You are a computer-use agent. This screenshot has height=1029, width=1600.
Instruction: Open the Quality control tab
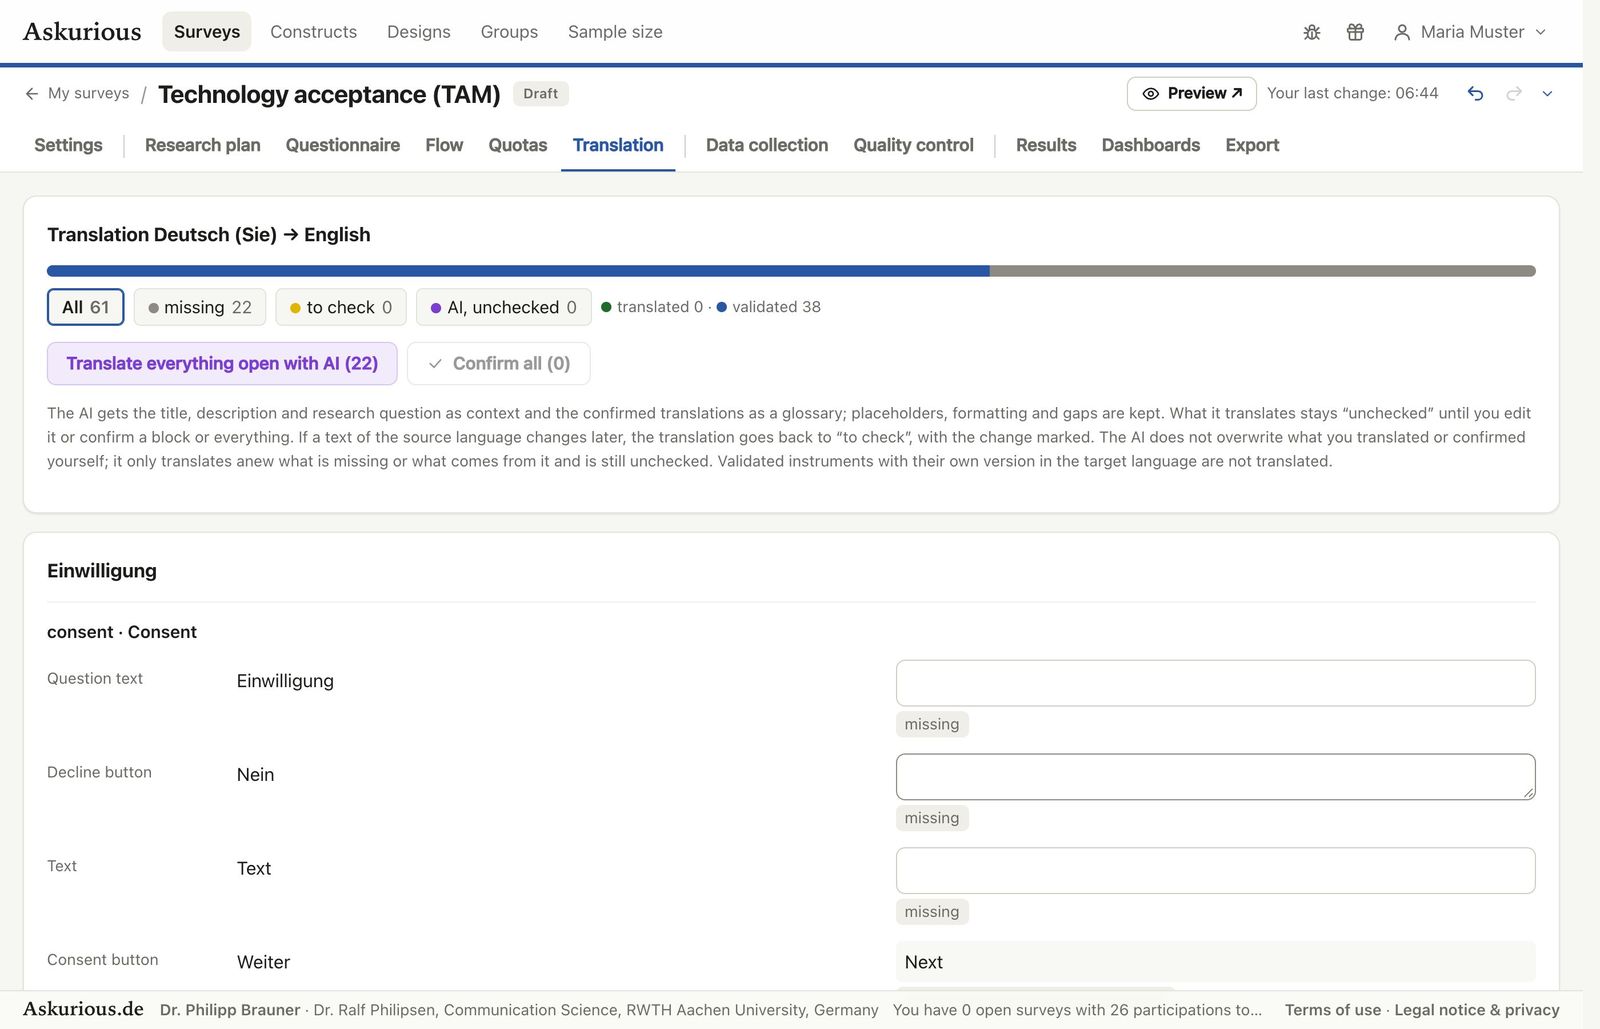(x=913, y=145)
